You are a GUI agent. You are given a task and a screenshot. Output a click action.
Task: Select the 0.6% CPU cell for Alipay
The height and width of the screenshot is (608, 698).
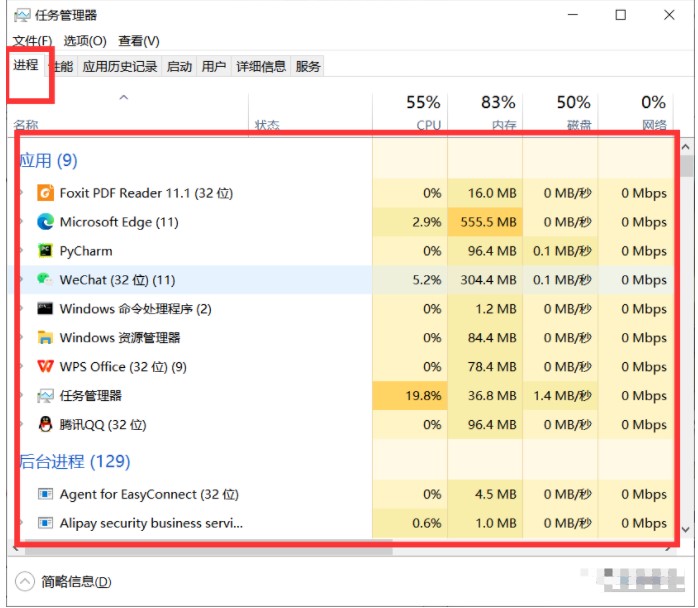[410, 523]
